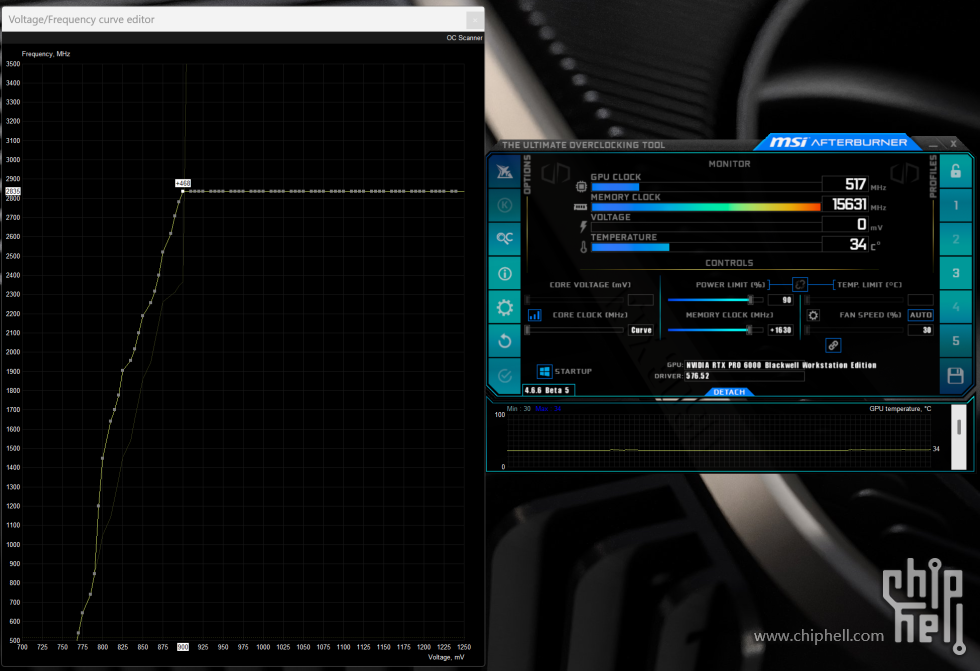Click previous monitor page arrow on left

[556, 173]
